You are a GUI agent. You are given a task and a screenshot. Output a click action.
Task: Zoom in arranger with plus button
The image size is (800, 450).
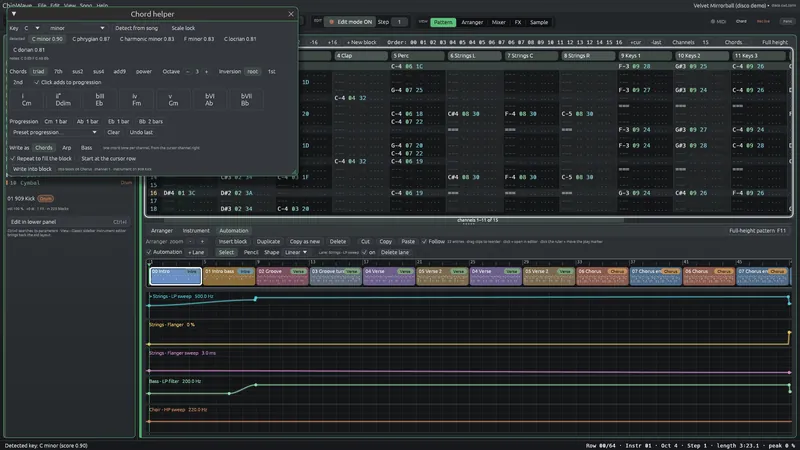(202, 242)
